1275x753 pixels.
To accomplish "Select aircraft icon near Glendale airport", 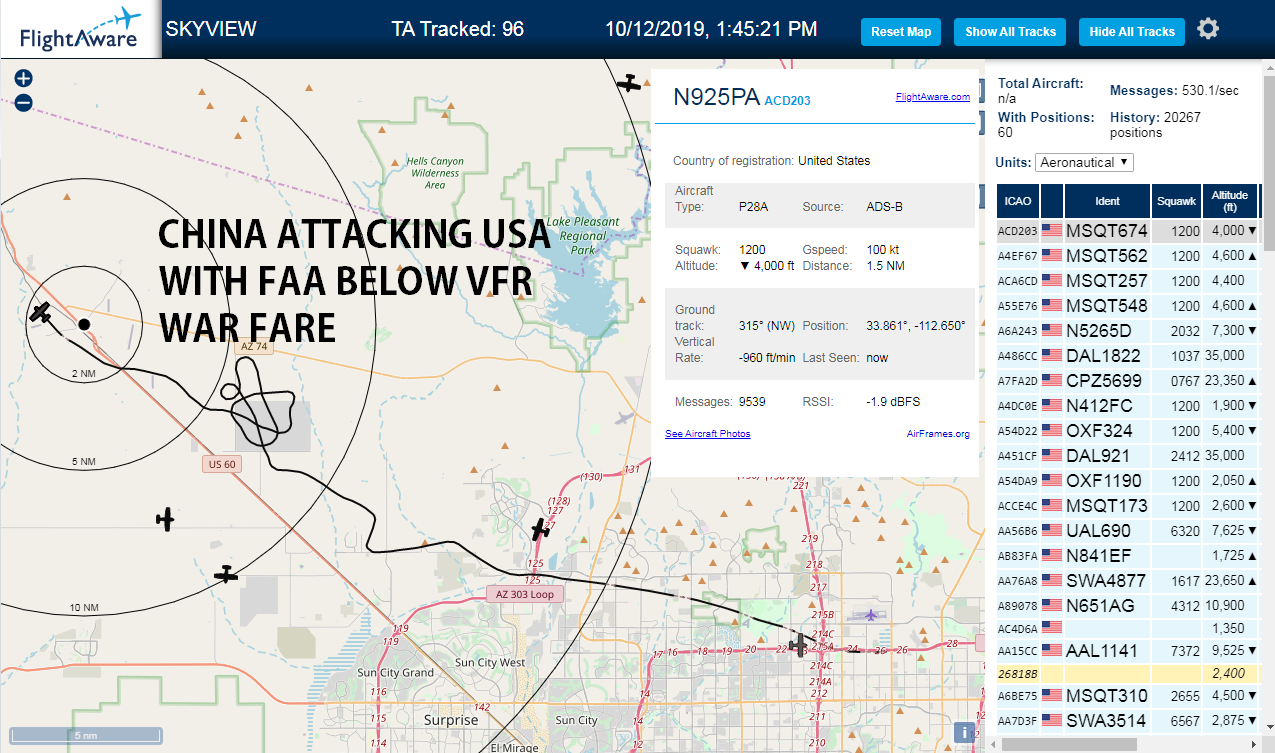I will (798, 644).
